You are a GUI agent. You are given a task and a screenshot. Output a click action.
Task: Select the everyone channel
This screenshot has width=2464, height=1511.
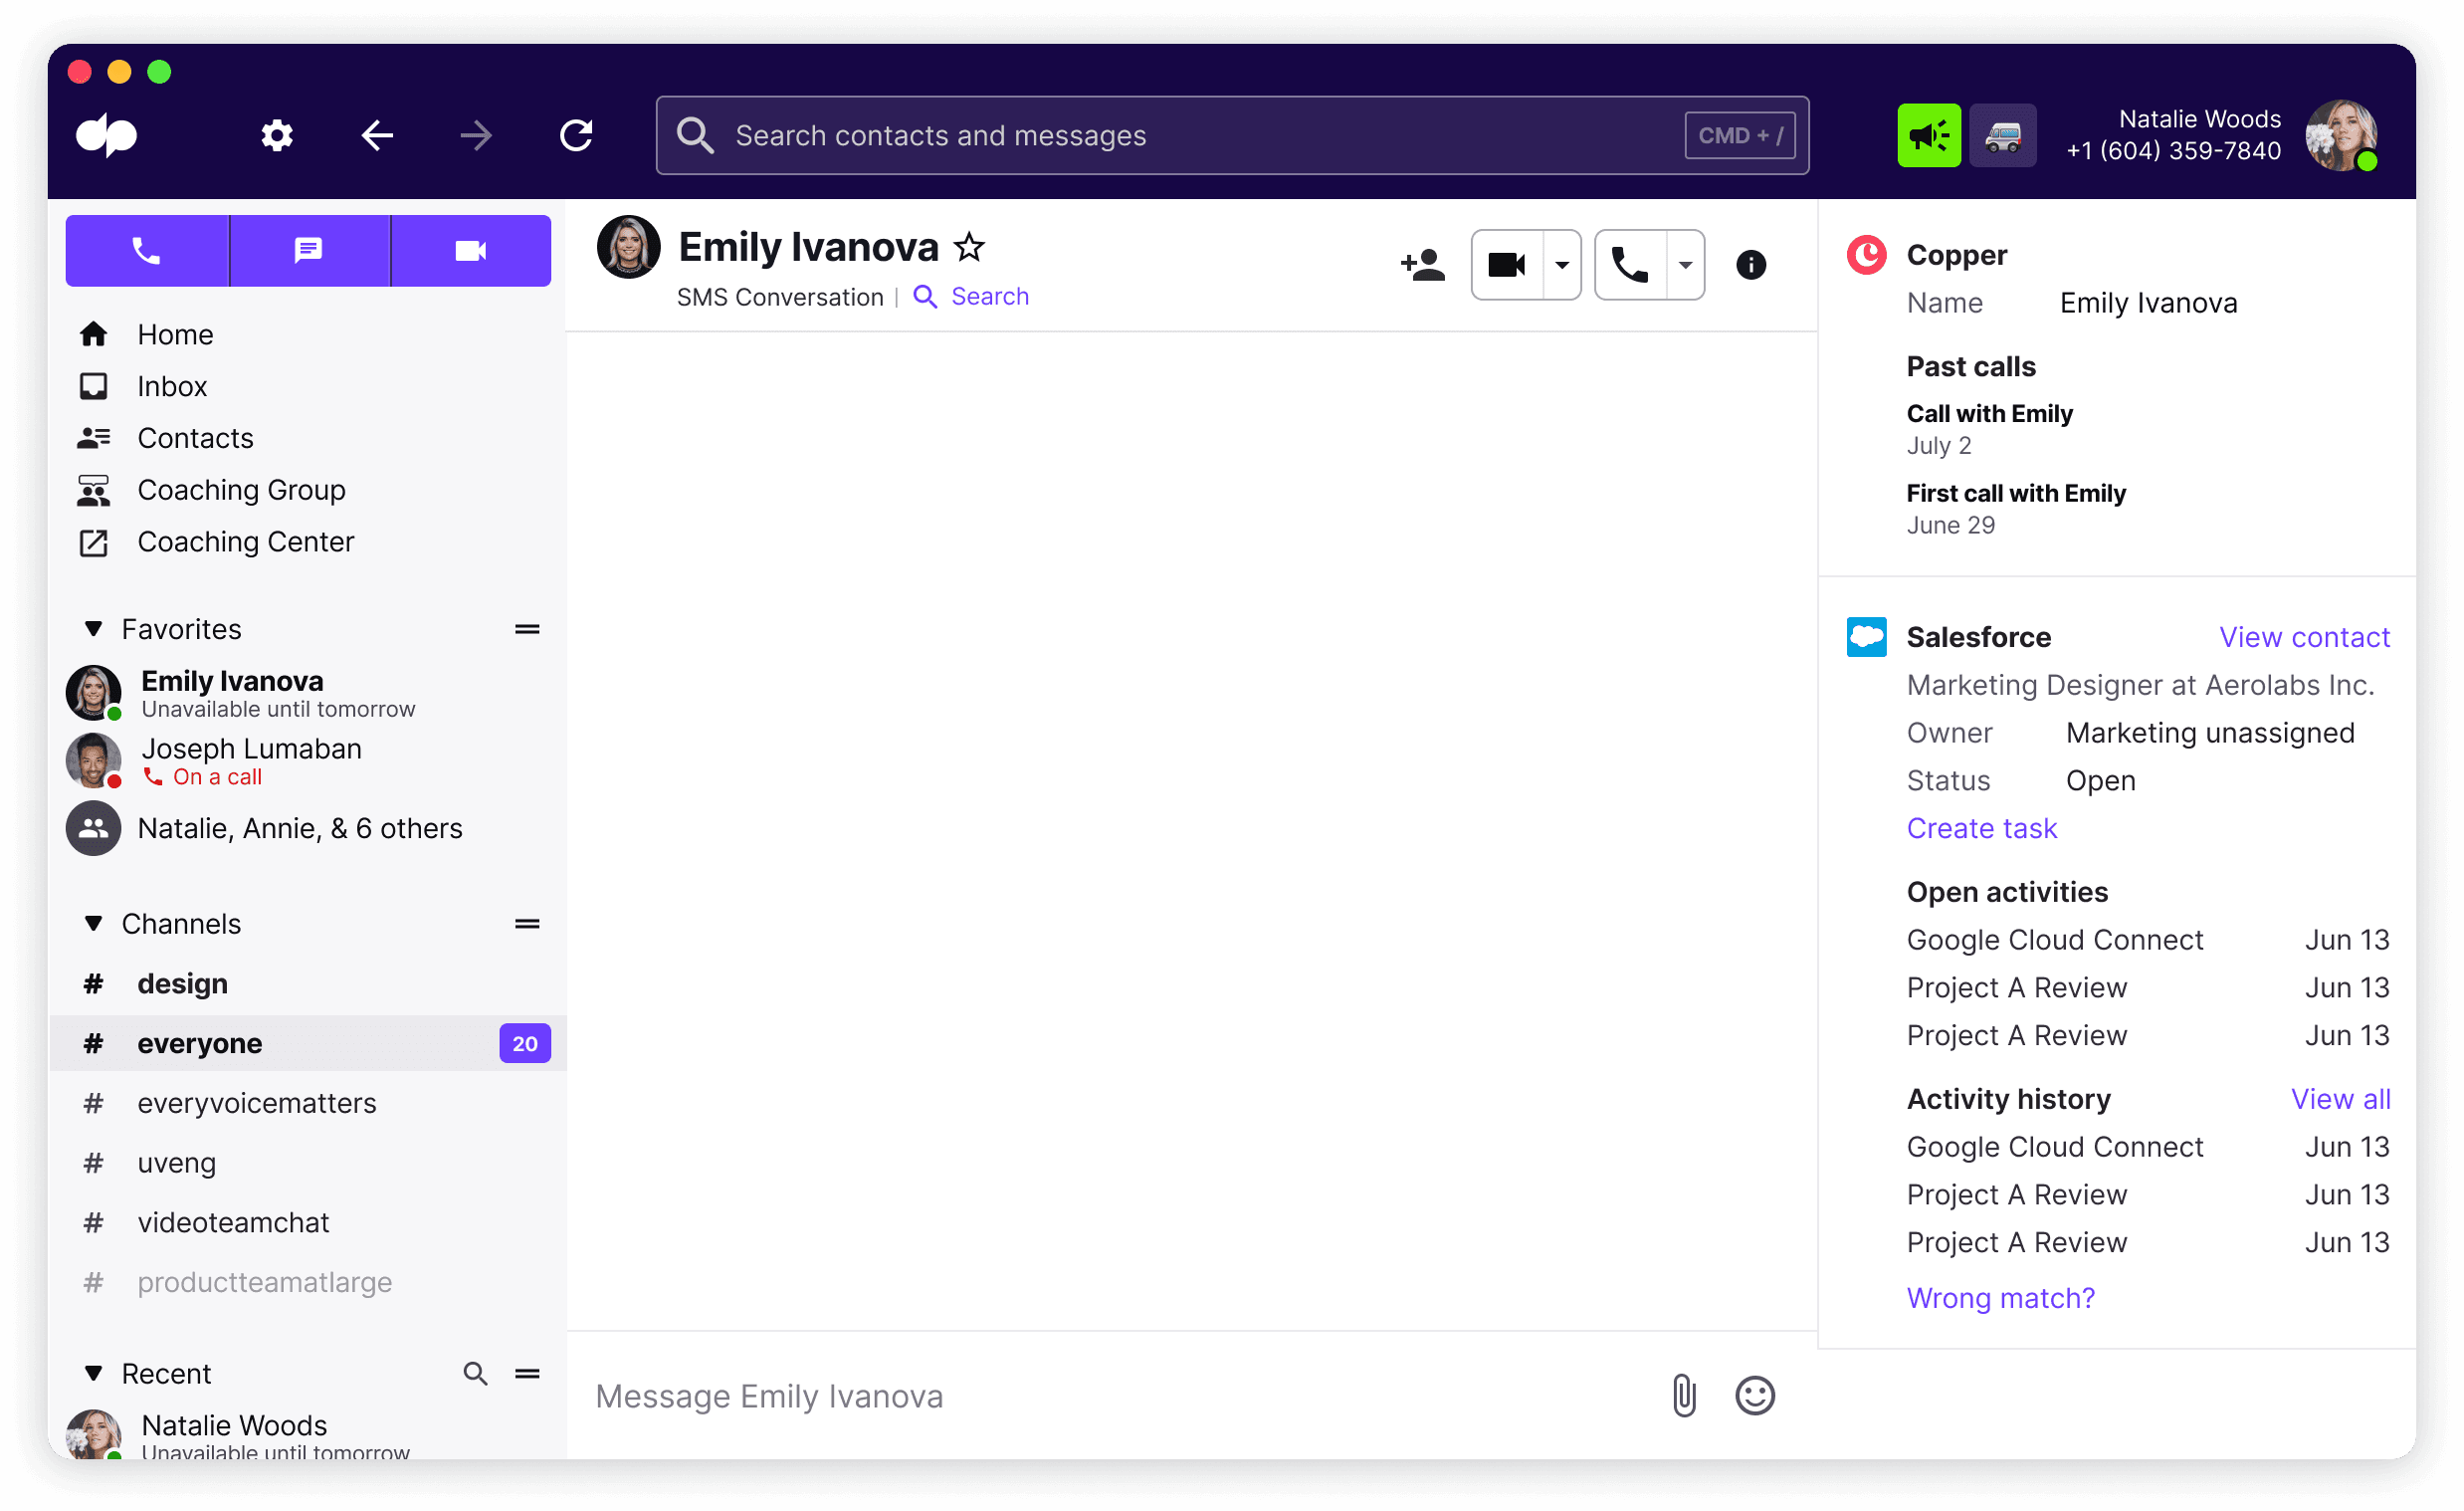coord(200,1043)
